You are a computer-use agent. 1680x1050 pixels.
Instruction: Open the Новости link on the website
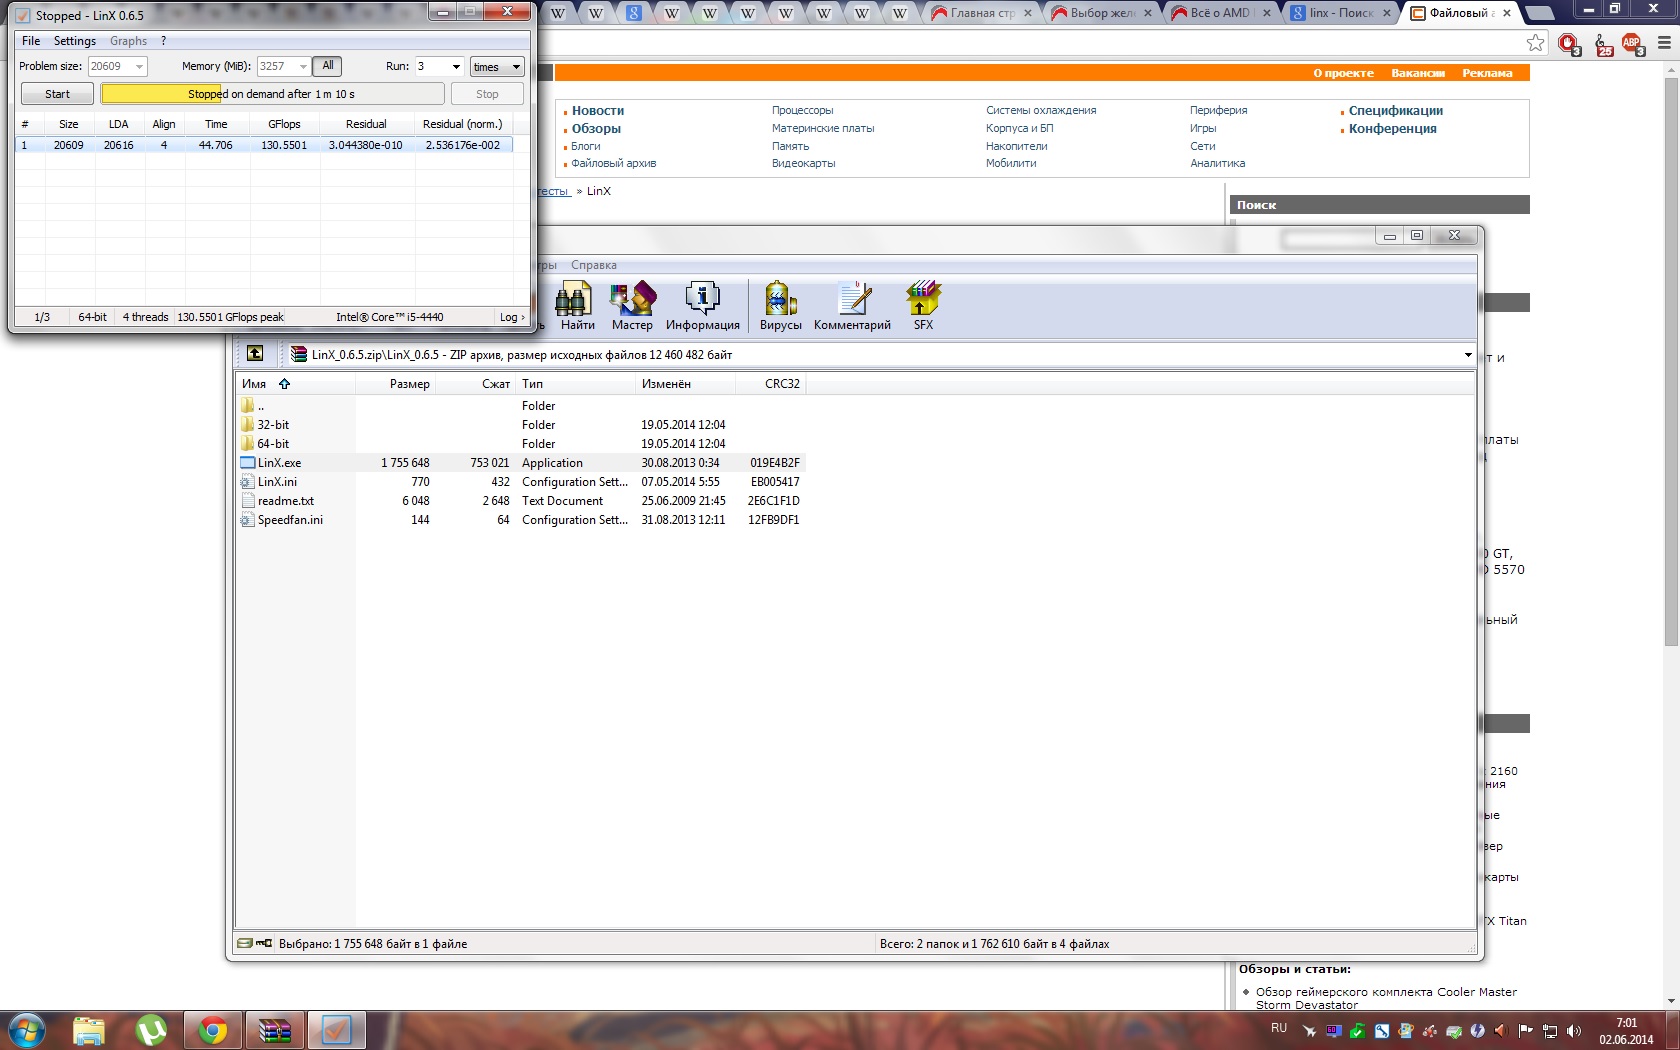[598, 111]
